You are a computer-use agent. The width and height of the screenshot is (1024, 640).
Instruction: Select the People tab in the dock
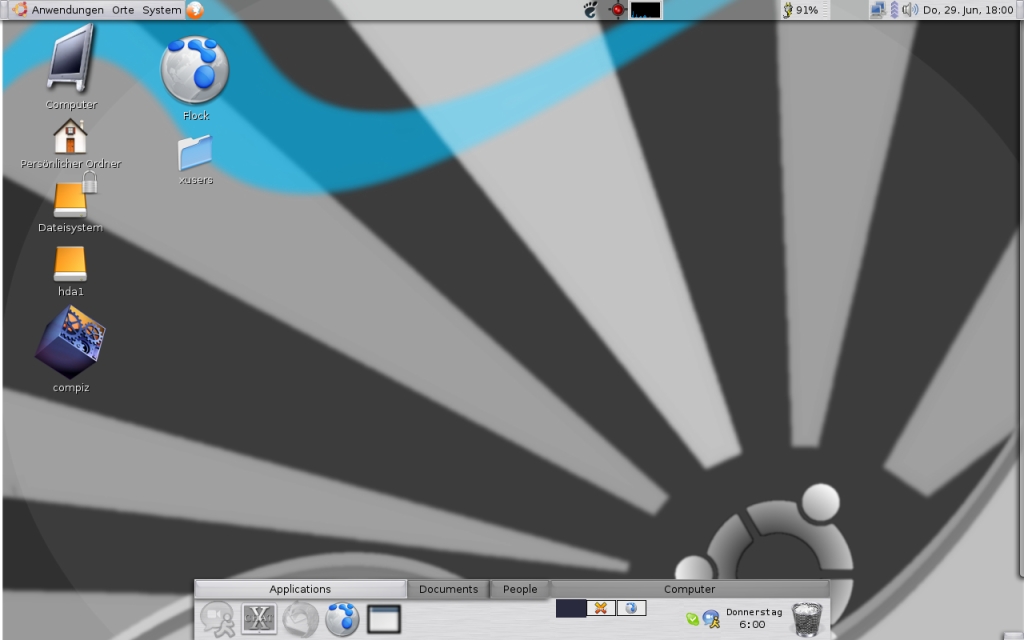(520, 589)
